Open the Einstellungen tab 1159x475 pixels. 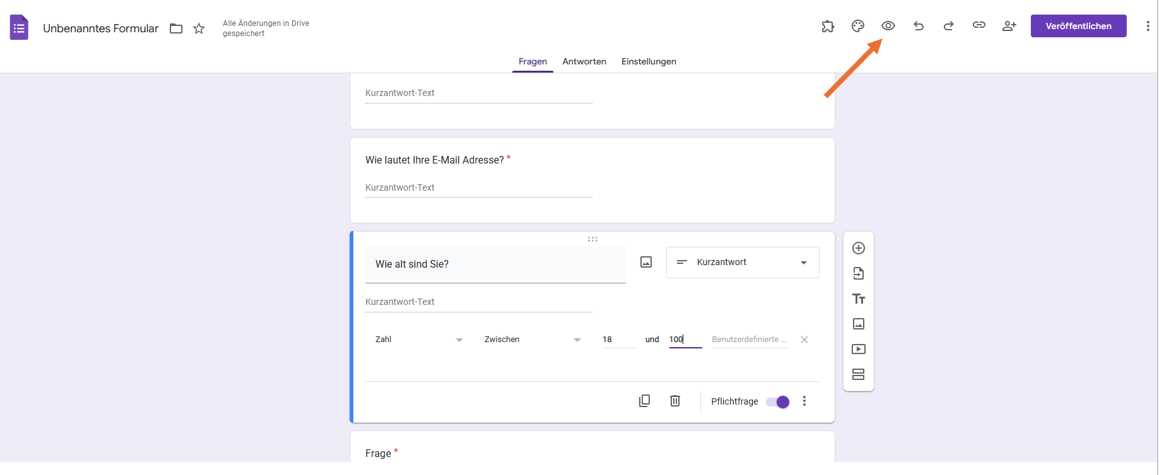click(648, 62)
